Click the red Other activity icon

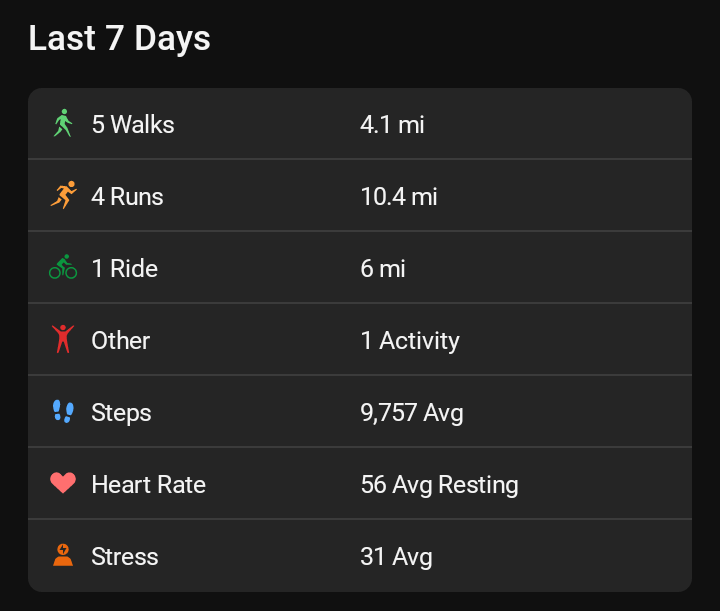coord(63,340)
